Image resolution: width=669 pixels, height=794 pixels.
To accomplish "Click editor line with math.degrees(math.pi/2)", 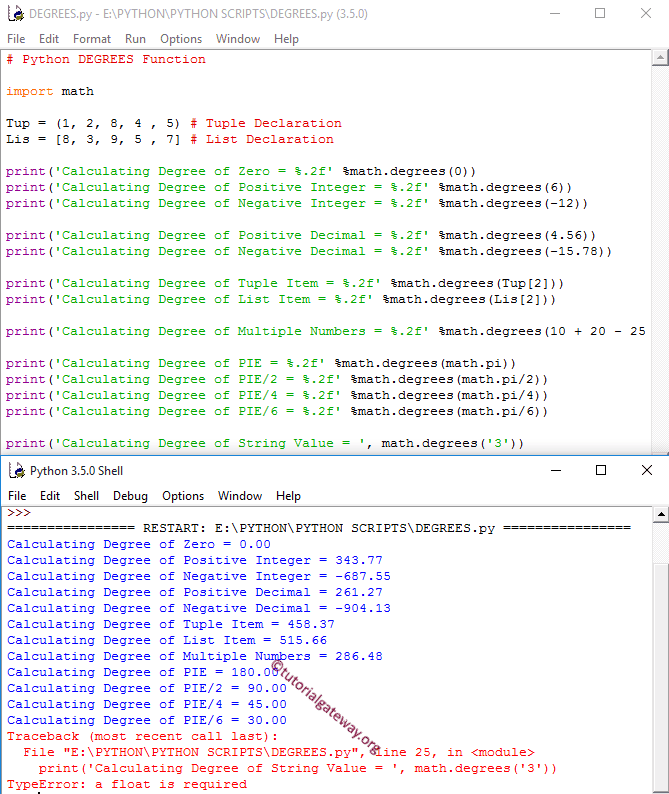I will coord(277,380).
